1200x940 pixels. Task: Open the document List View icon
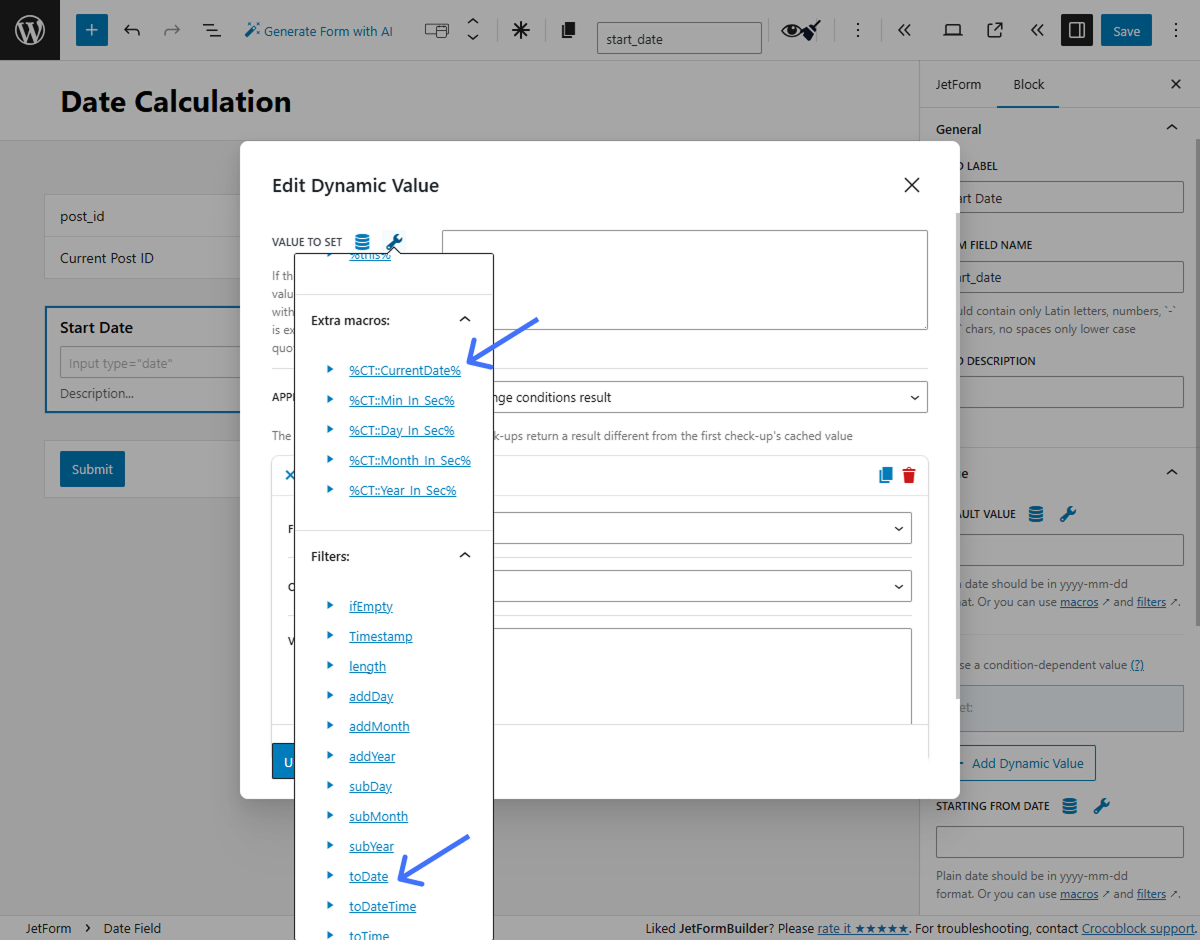(x=211, y=30)
